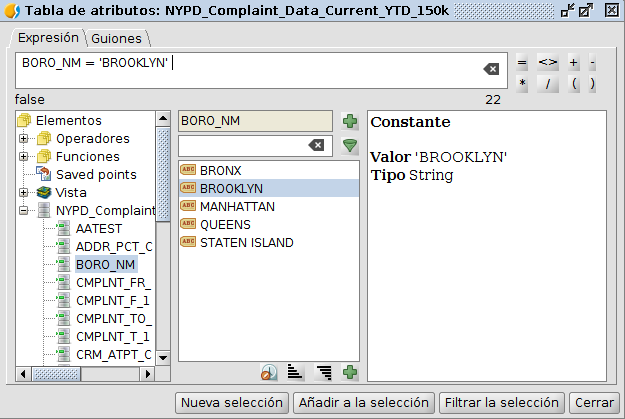This screenshot has height=419, width=625.
Task: Expand the Funciones tree node
Action: [24, 156]
